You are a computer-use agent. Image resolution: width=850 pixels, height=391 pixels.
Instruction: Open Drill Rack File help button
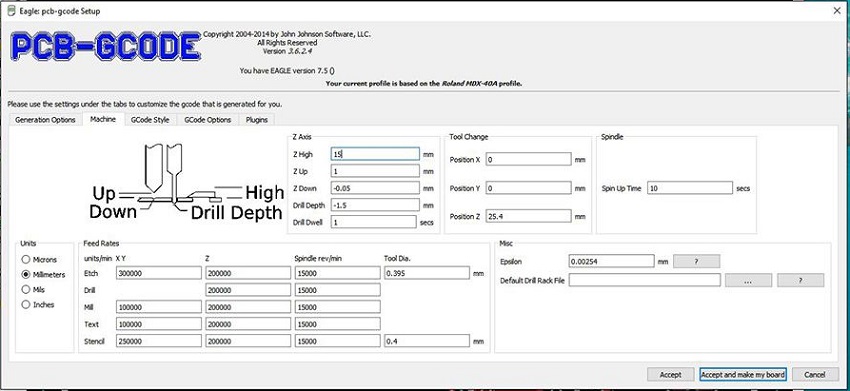point(800,280)
